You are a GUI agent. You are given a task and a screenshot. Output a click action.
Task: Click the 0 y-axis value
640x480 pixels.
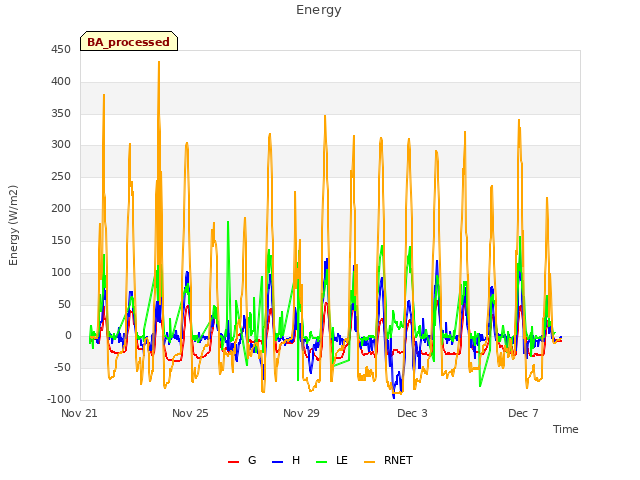[68, 336]
